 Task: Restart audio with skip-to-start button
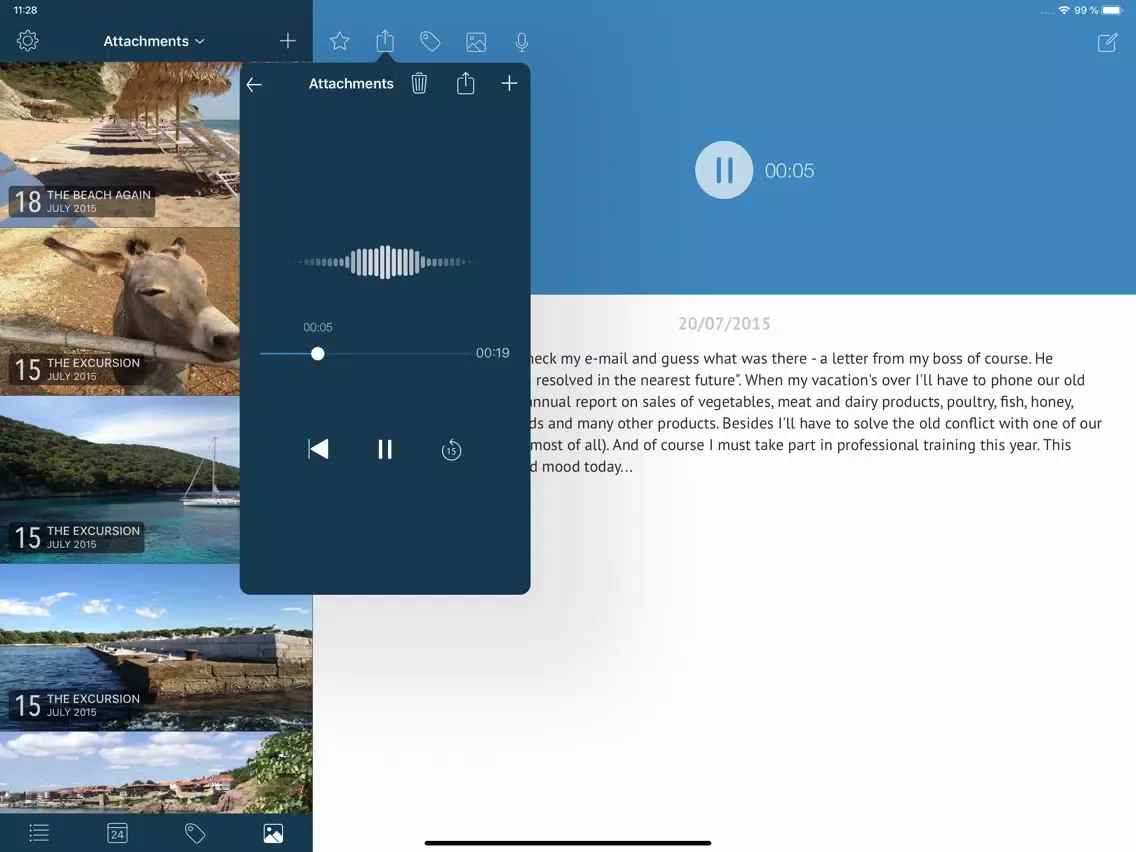(318, 450)
